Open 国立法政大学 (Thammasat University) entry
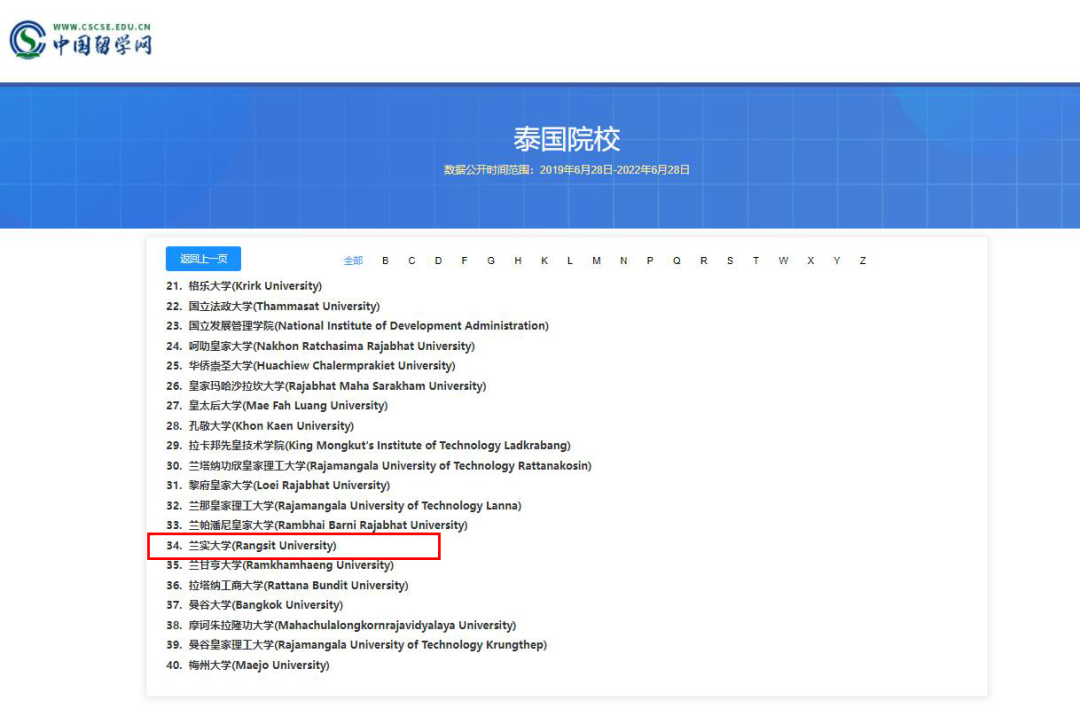1080x708 pixels. 273,306
